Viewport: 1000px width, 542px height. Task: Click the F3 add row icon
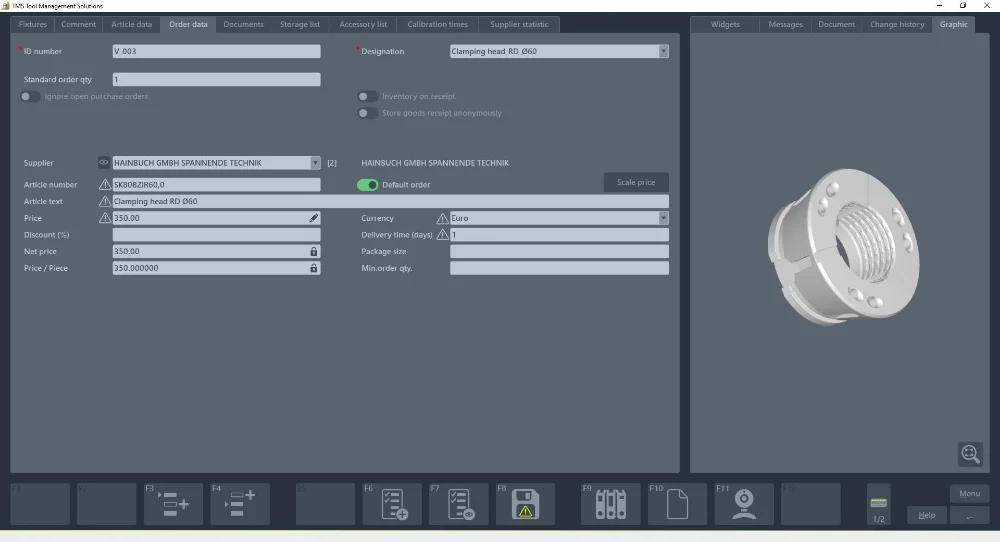(174, 504)
